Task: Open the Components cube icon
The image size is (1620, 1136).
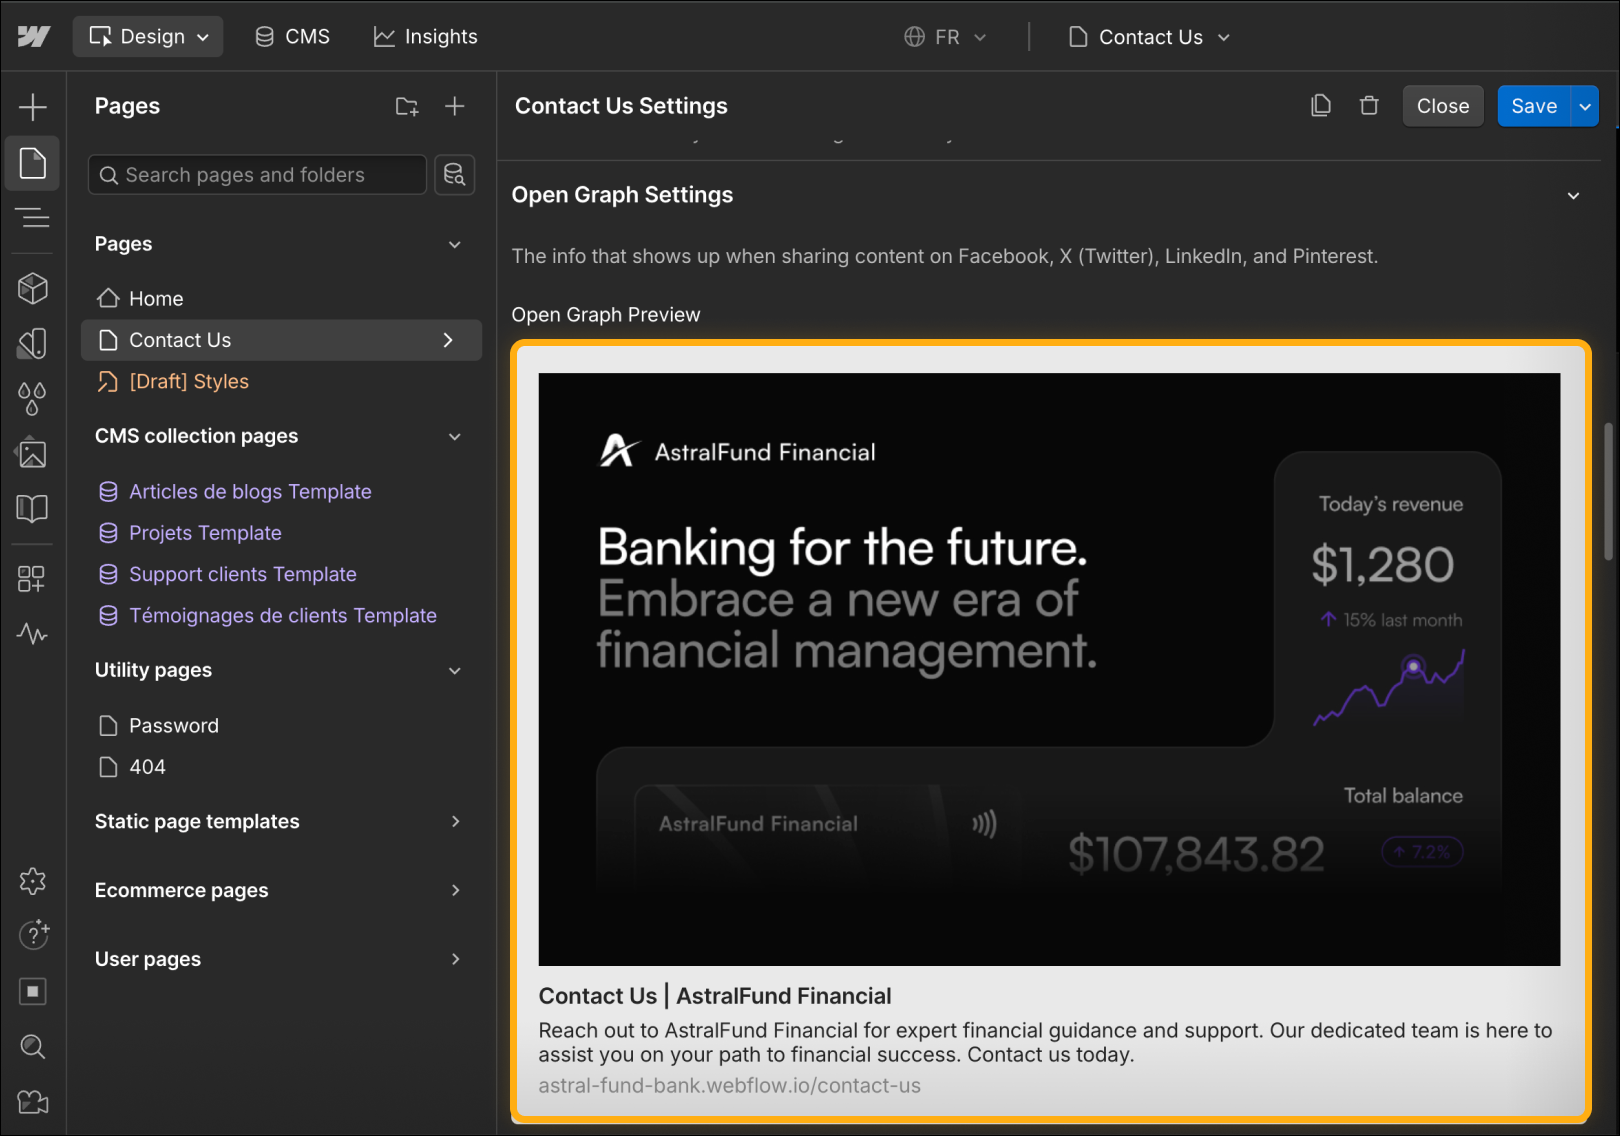Action: pos(33,288)
